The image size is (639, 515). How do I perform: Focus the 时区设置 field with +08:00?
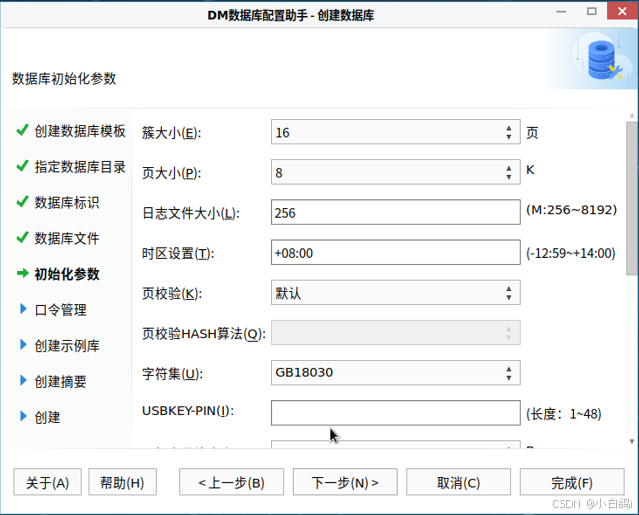[x=395, y=252]
